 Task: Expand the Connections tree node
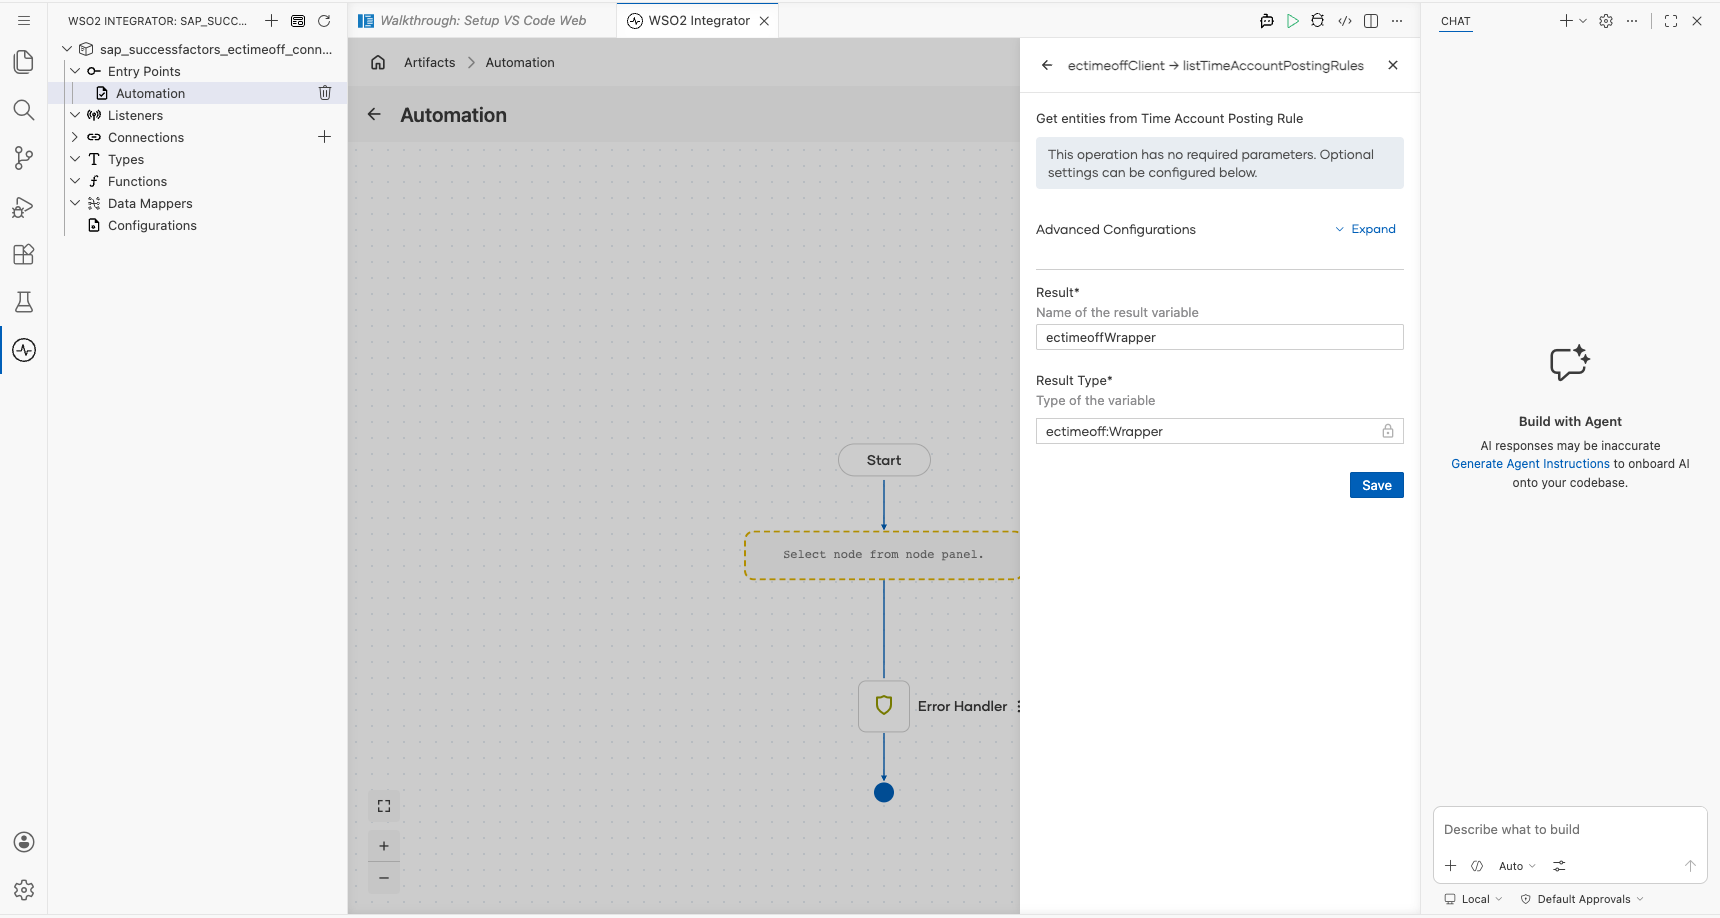pyautogui.click(x=75, y=137)
